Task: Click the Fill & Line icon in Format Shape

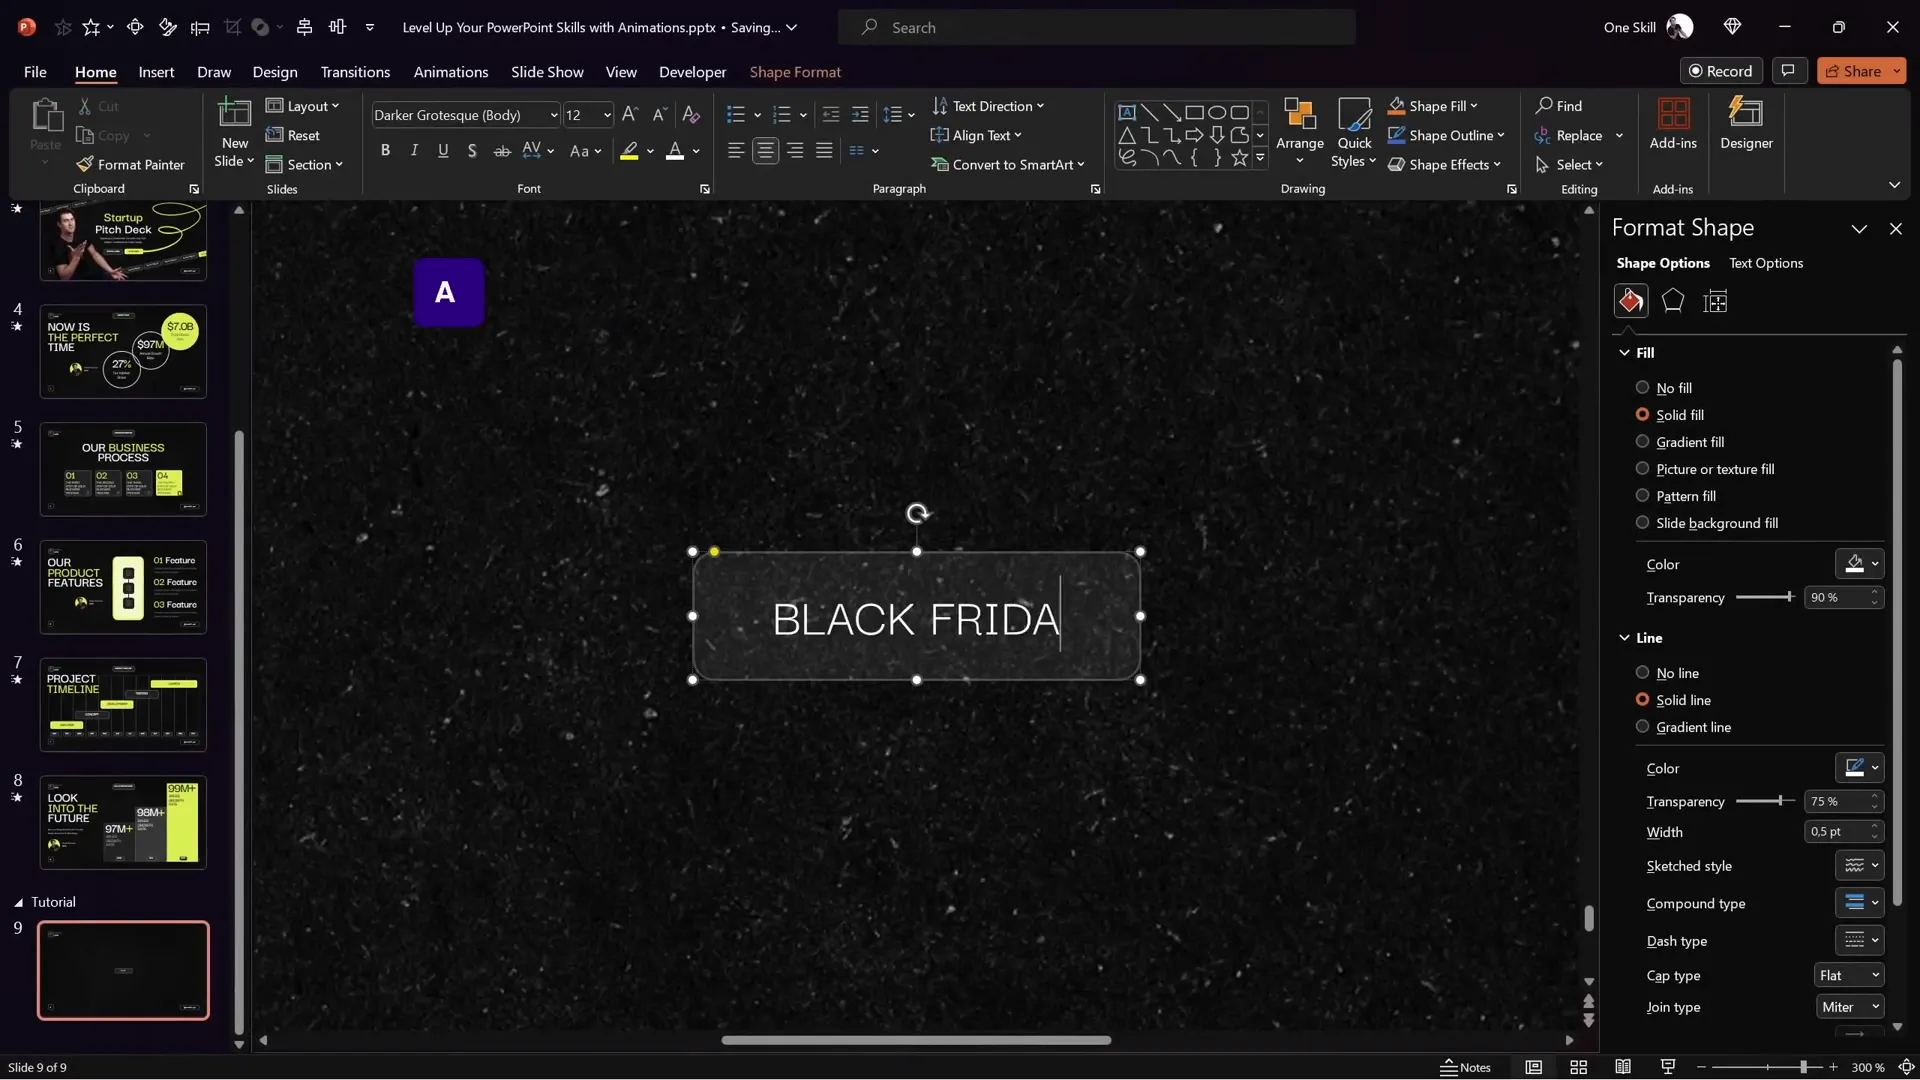Action: pyautogui.click(x=1631, y=300)
